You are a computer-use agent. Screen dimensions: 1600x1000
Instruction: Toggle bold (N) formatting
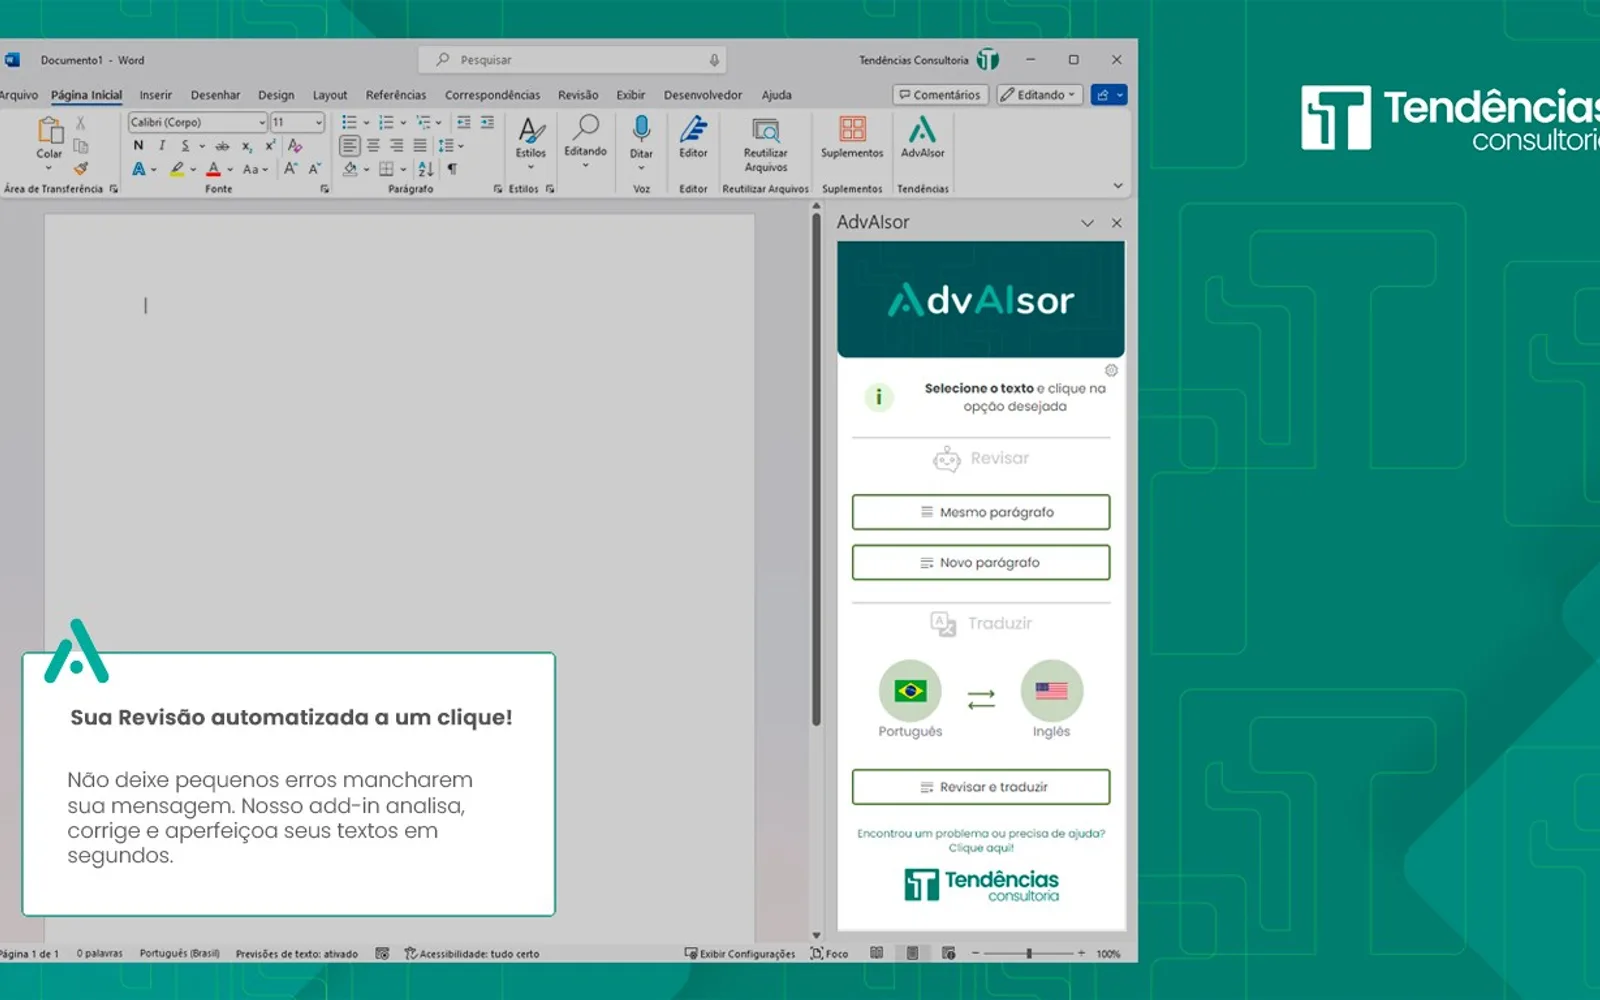coord(138,146)
